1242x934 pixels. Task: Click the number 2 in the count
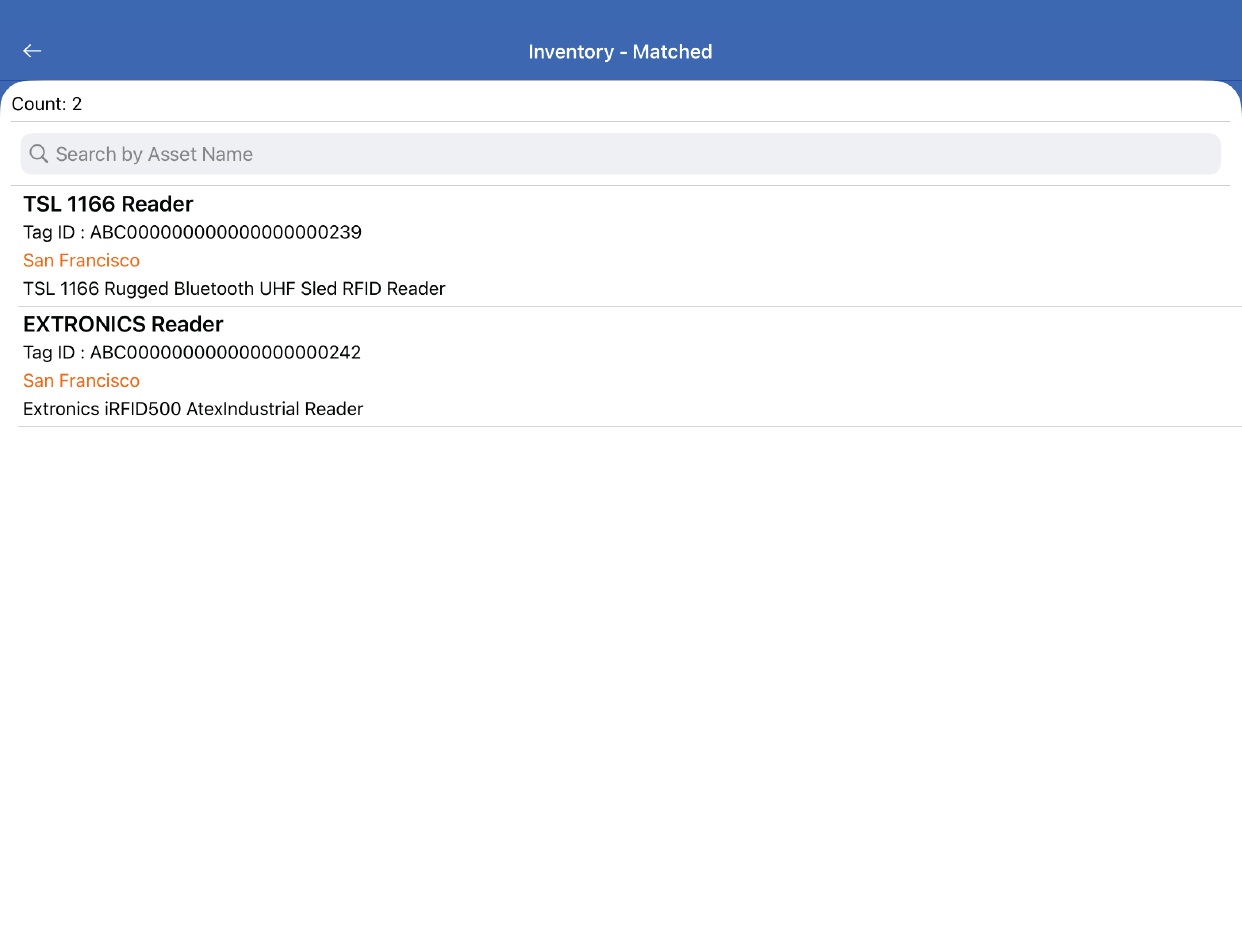coord(77,104)
